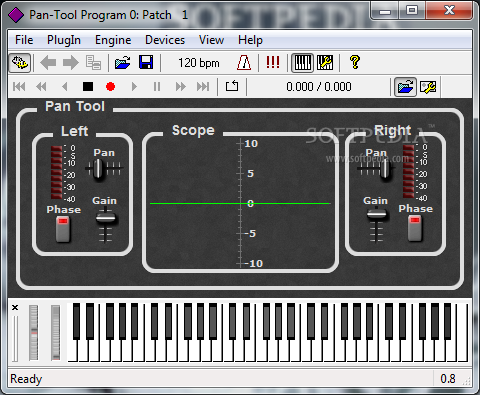Click the Ready status bar text
The width and height of the screenshot is (480, 395).
coord(26,379)
